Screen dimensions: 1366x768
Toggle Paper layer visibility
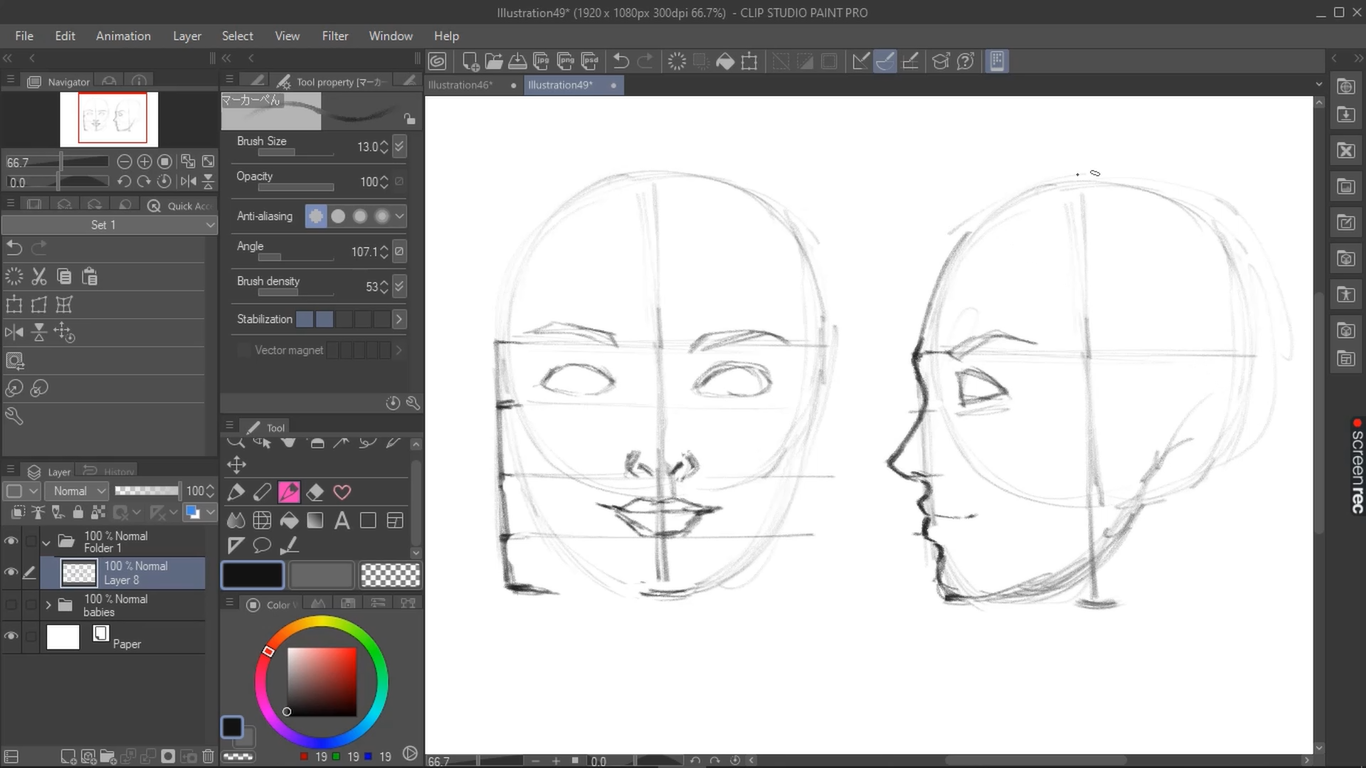coord(11,636)
